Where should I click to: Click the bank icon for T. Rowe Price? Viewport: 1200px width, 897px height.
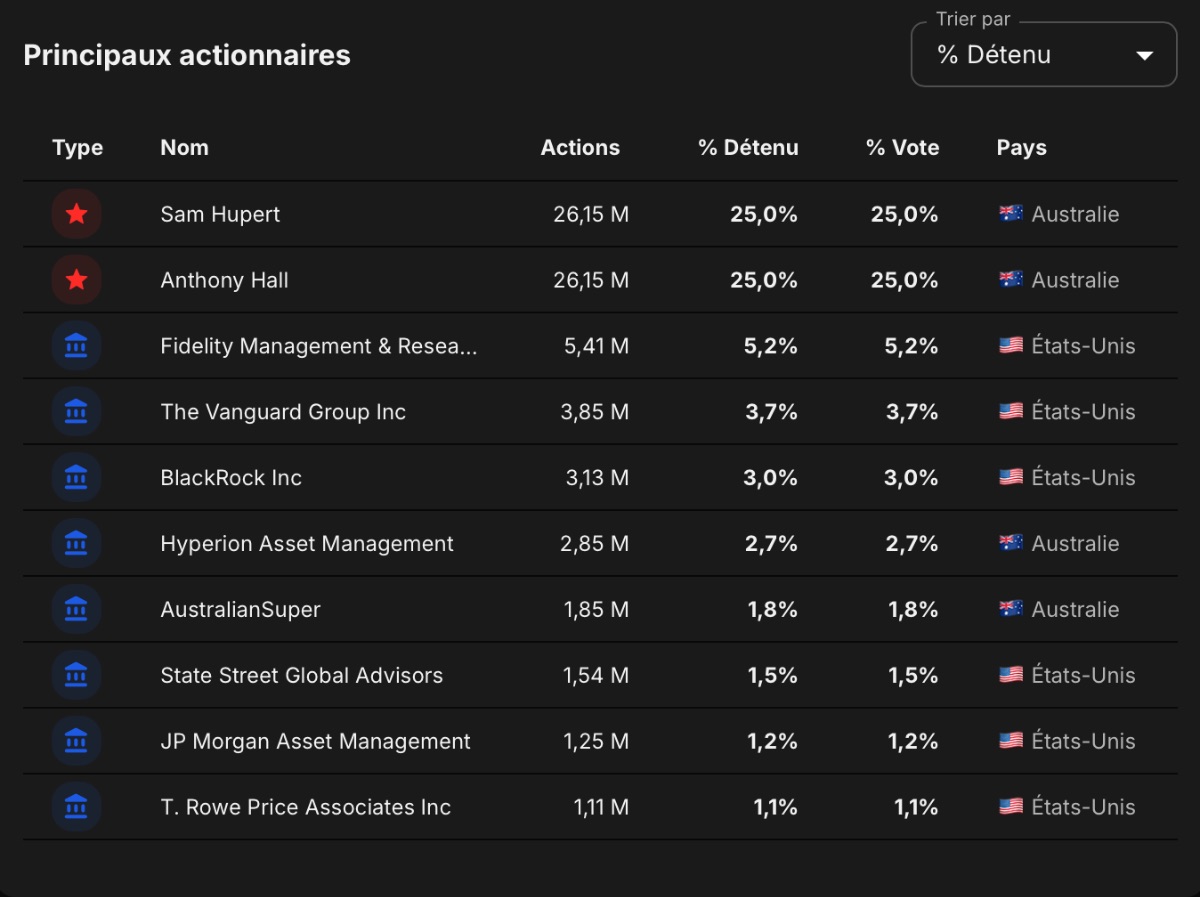click(x=77, y=807)
